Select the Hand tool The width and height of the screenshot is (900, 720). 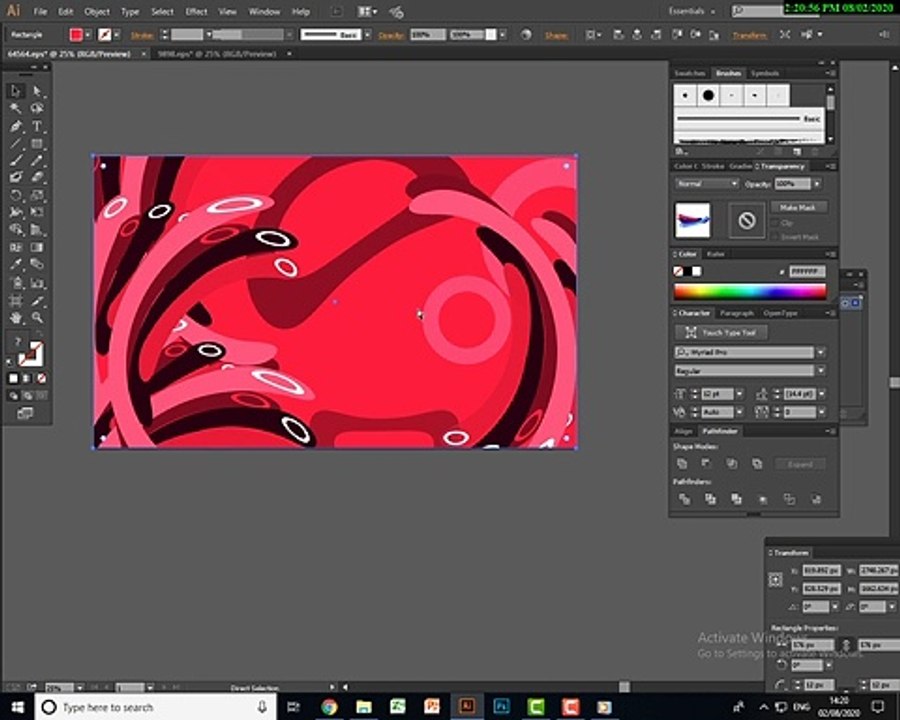(x=15, y=318)
